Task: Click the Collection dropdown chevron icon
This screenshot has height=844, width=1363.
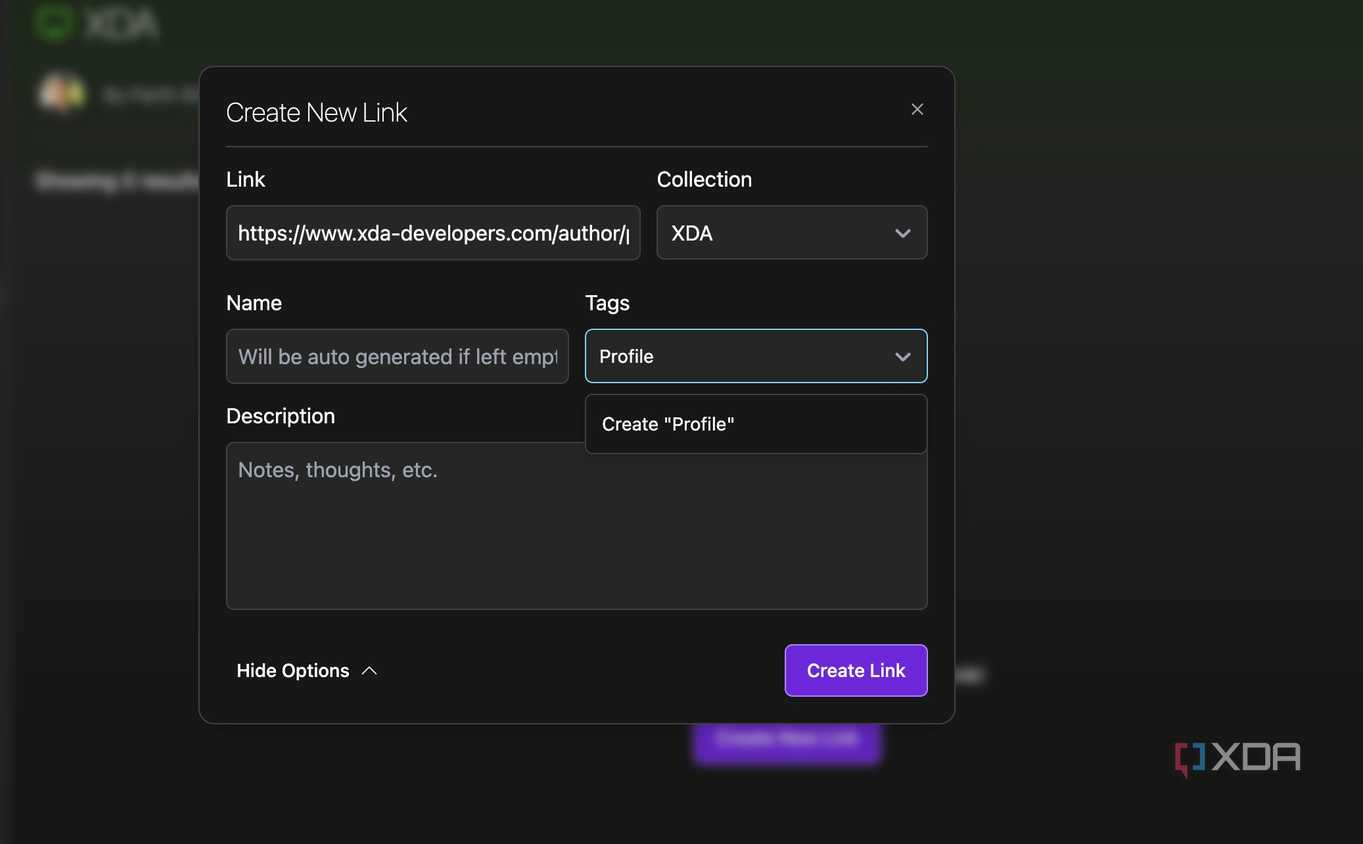Action: pyautogui.click(x=903, y=233)
